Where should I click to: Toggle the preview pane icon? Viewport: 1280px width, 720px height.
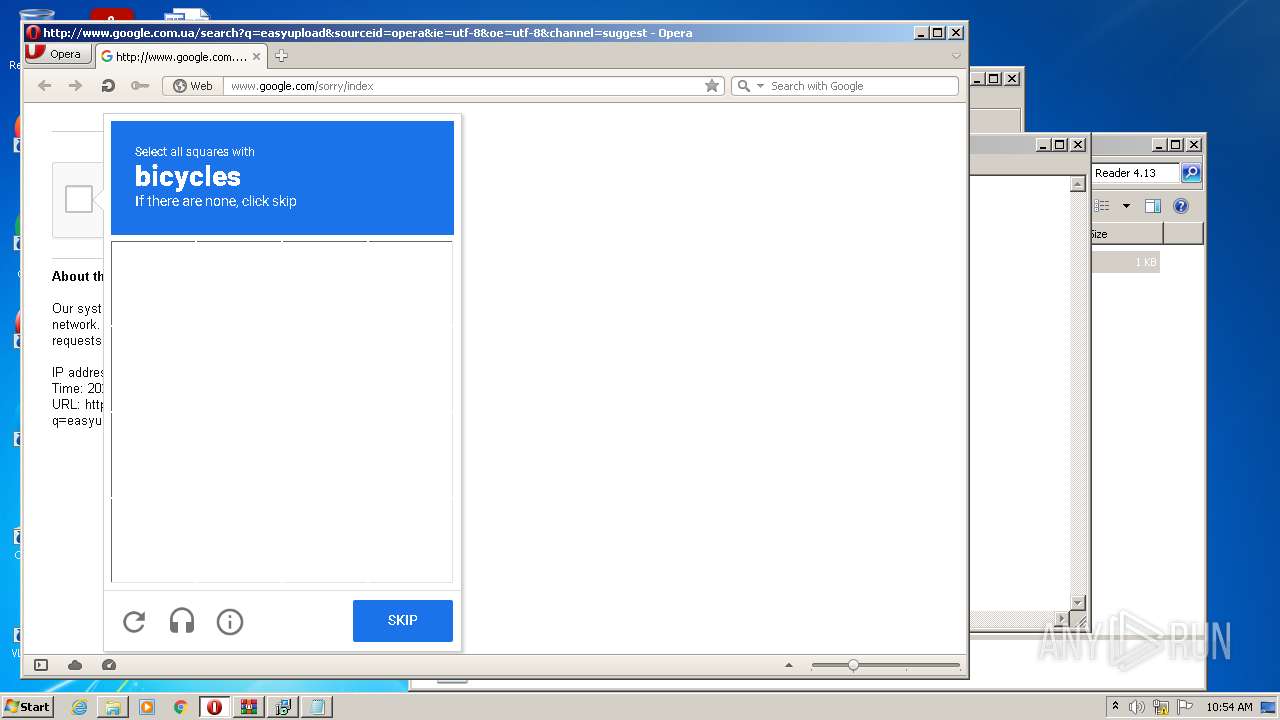coord(1153,206)
